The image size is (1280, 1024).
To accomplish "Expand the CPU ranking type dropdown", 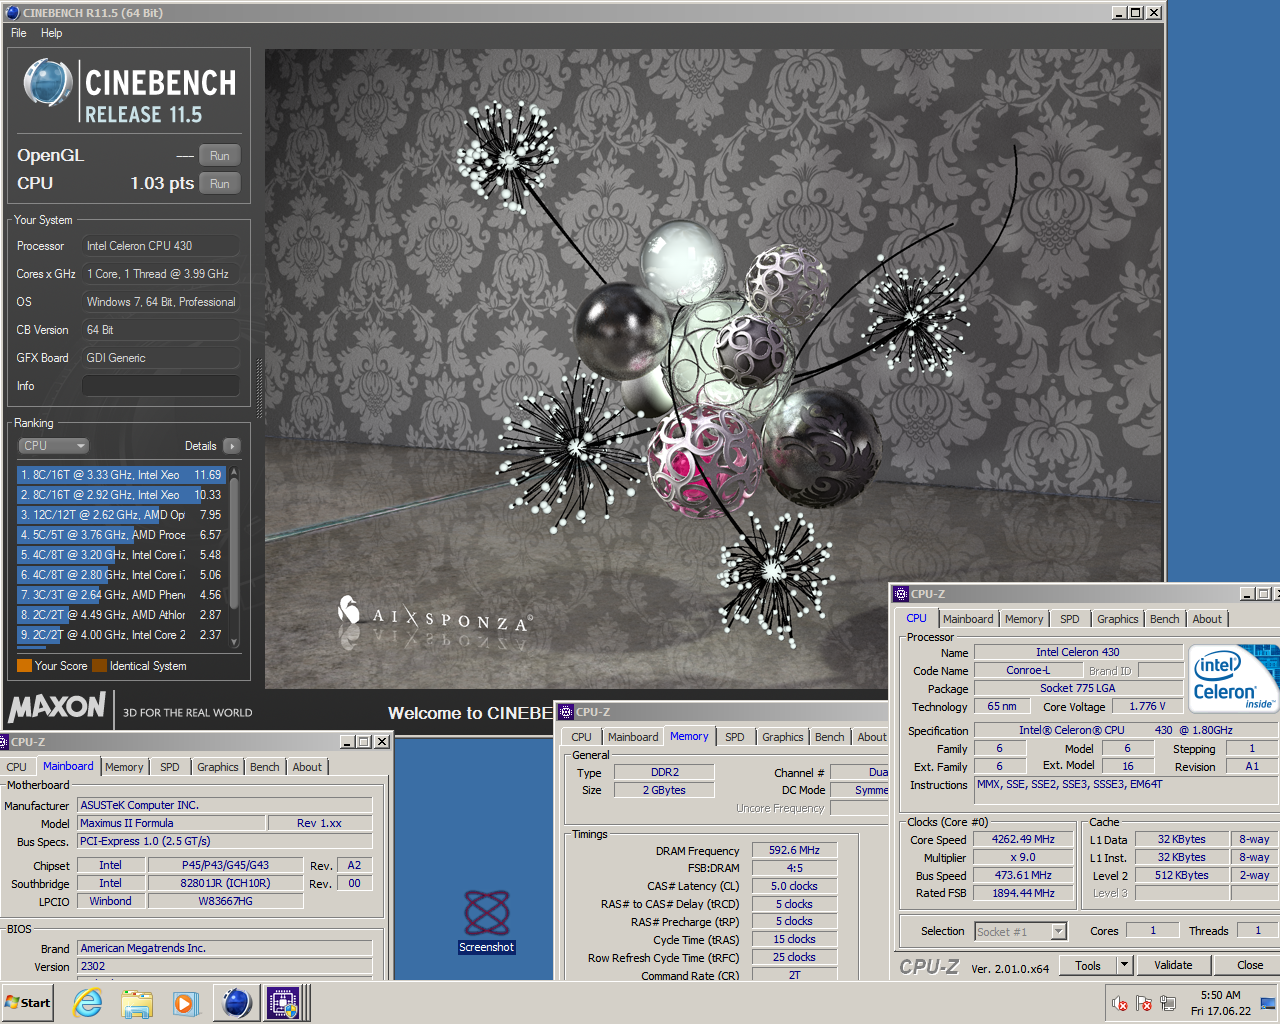I will (x=54, y=446).
